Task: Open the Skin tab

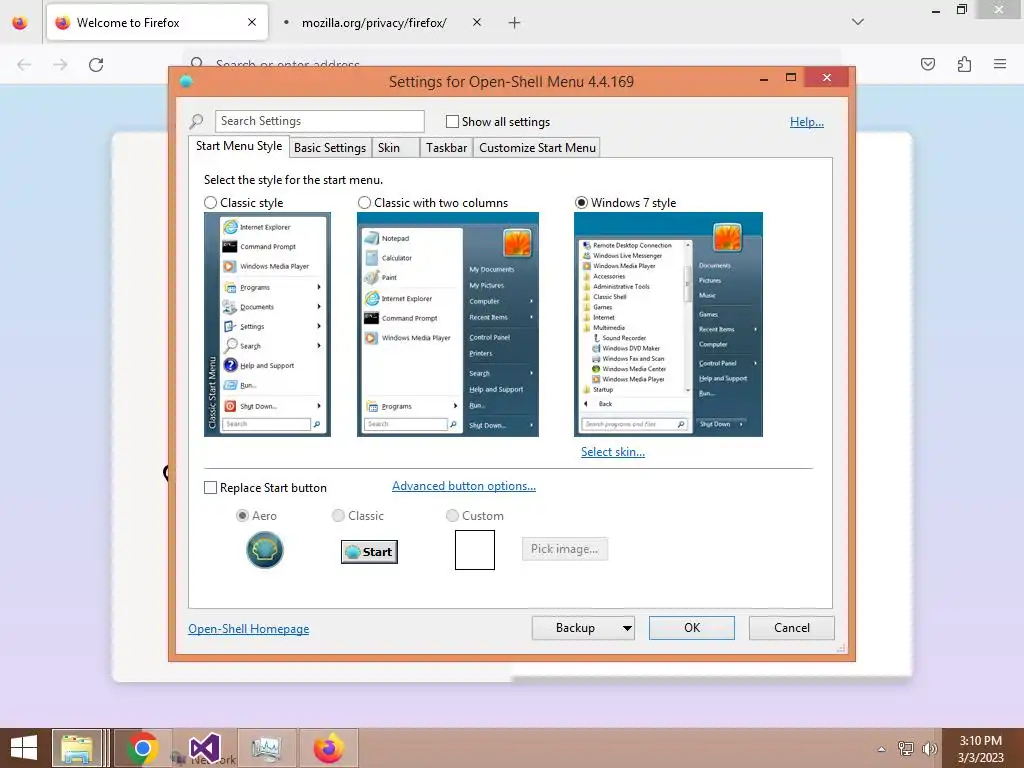Action: point(395,148)
